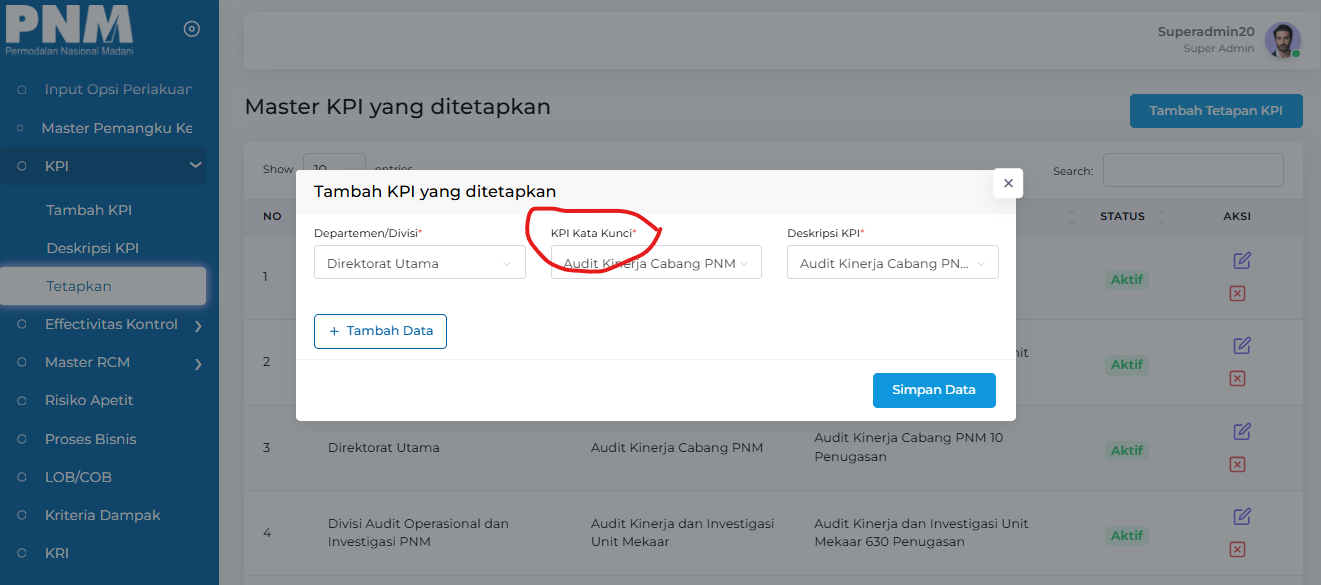Click the sidebar toggle circle icon

pyautogui.click(x=192, y=29)
